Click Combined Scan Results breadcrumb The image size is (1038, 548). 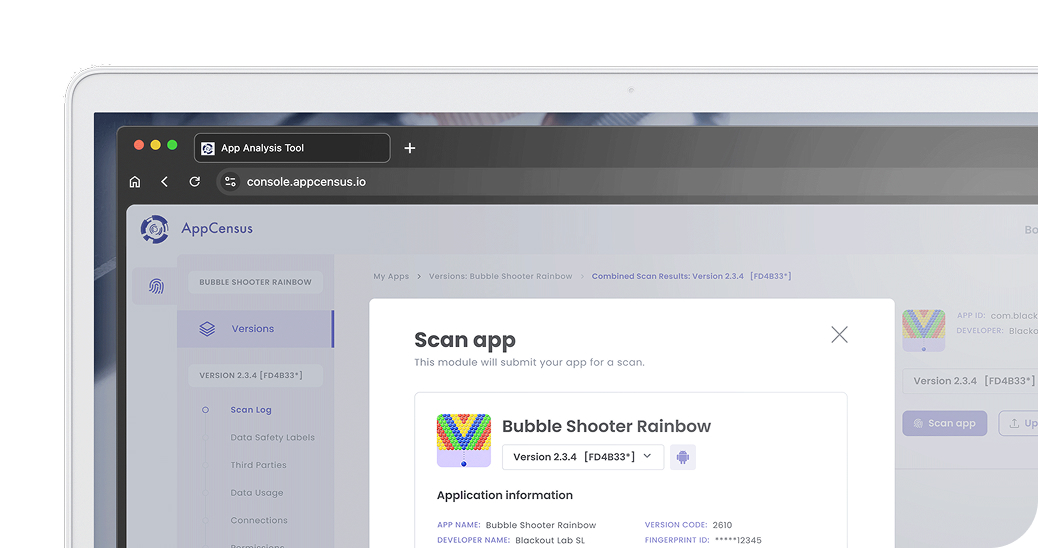point(692,276)
